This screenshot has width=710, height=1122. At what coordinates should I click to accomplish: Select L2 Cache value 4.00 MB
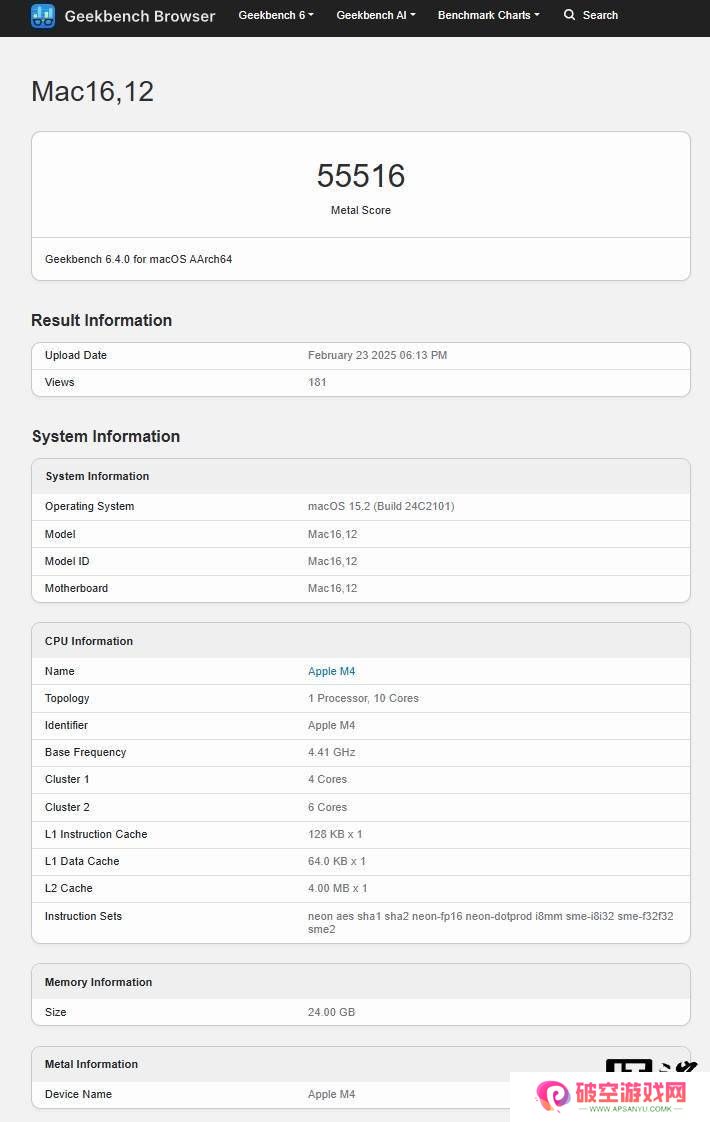coord(337,888)
